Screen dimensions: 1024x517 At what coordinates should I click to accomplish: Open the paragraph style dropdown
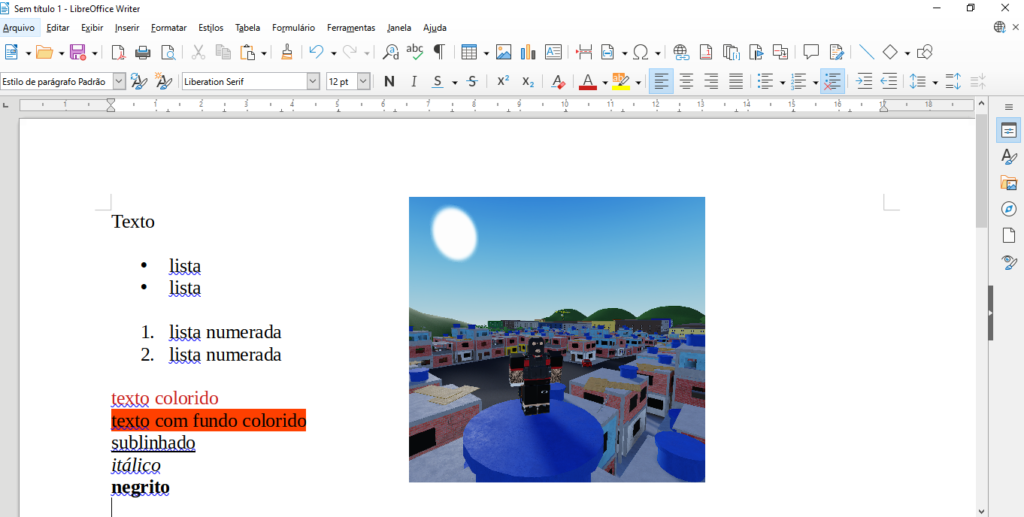point(119,81)
